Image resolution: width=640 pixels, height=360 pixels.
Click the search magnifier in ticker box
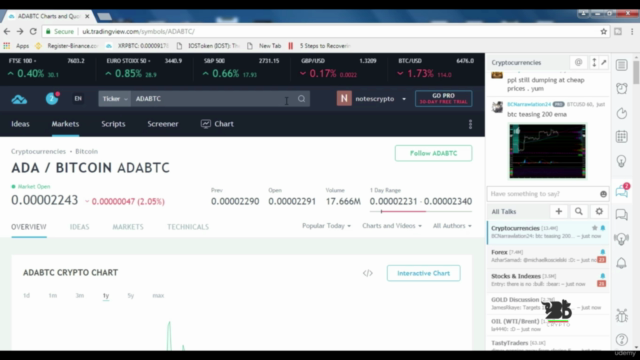click(x=301, y=99)
